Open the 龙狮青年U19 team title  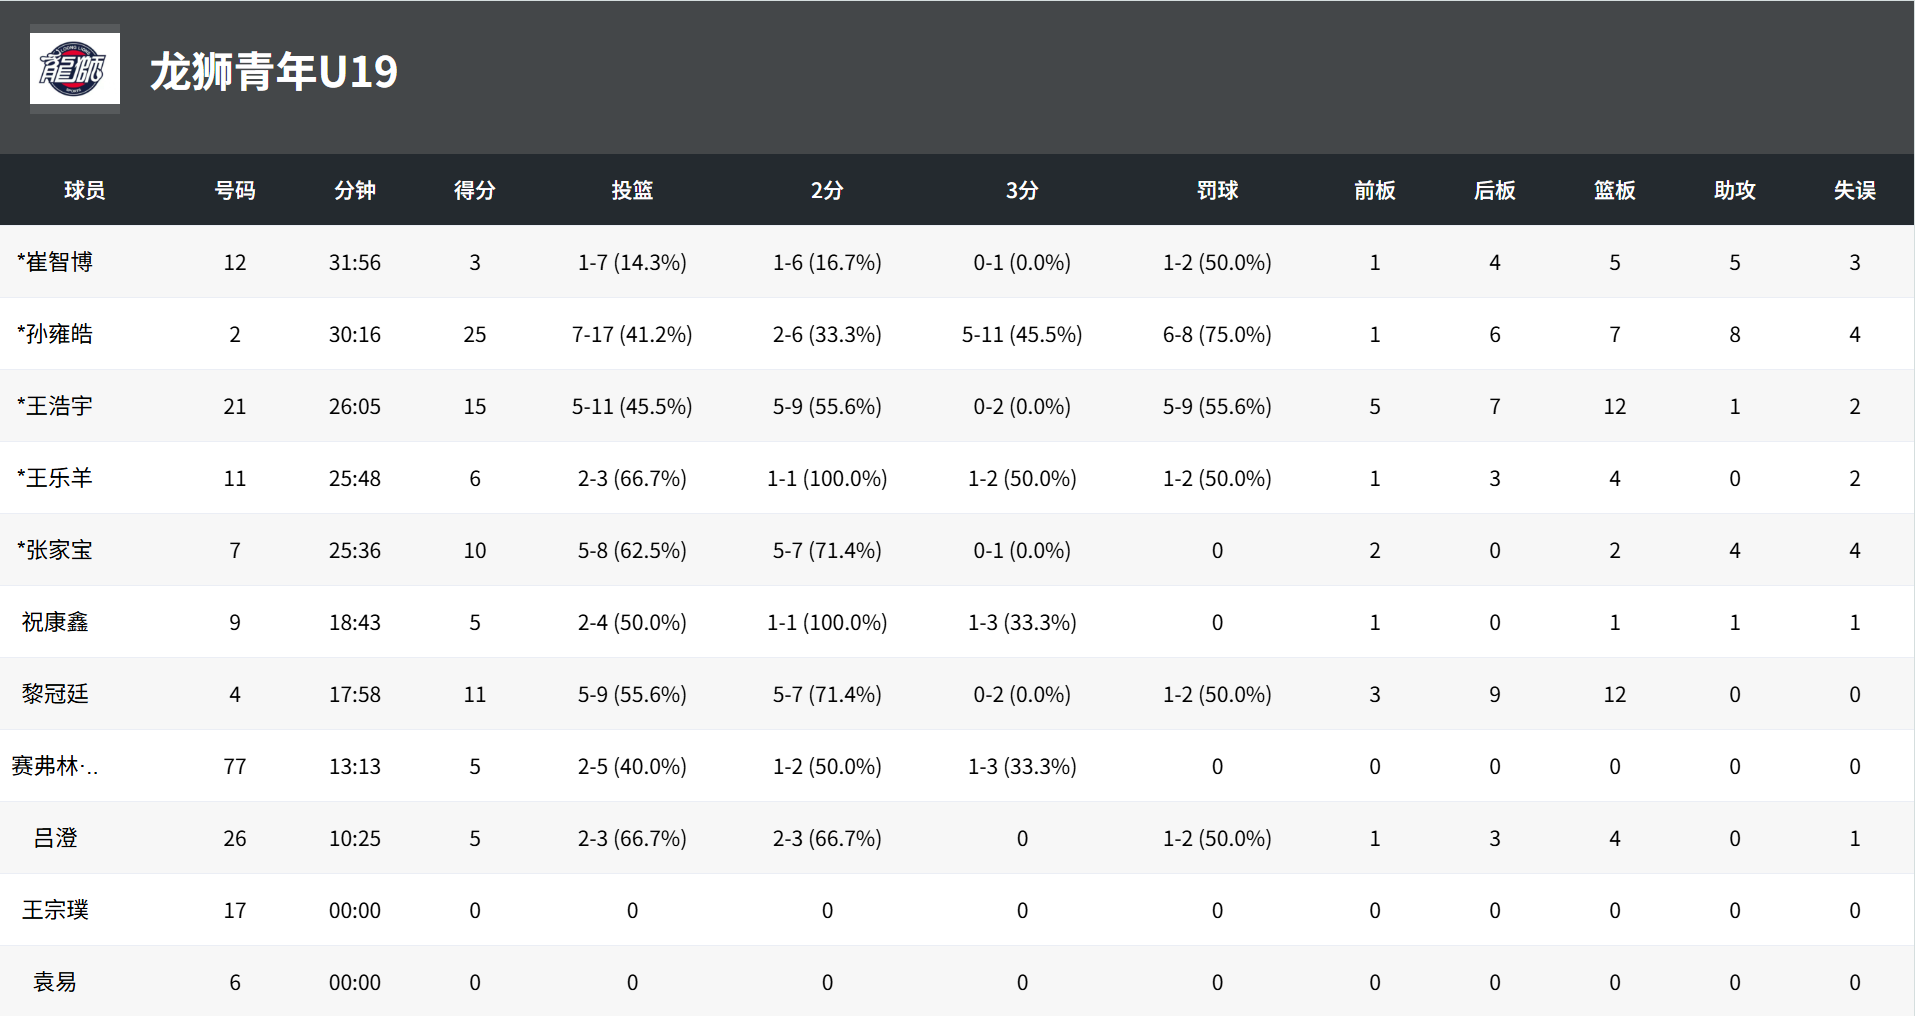pyautogui.click(x=274, y=72)
